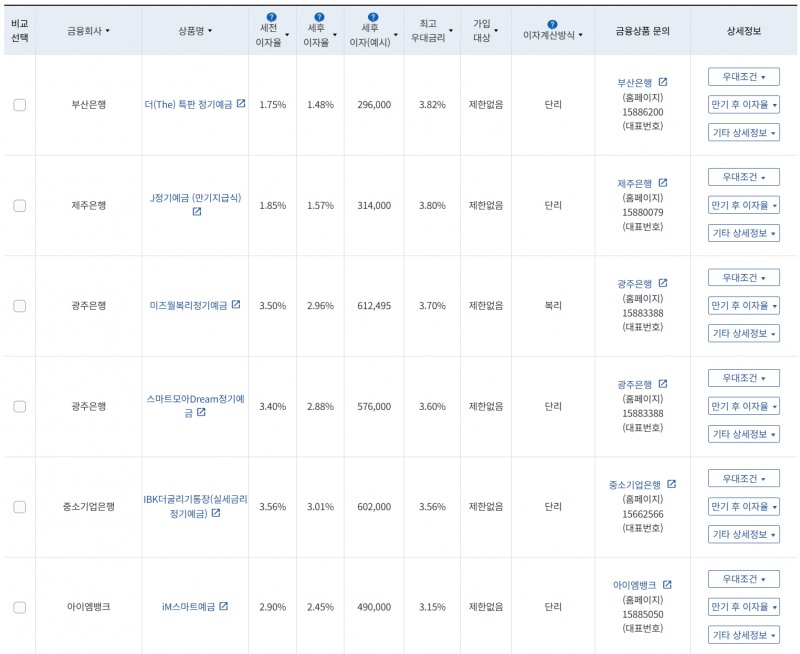Sort by 상품명 column header

[195, 31]
